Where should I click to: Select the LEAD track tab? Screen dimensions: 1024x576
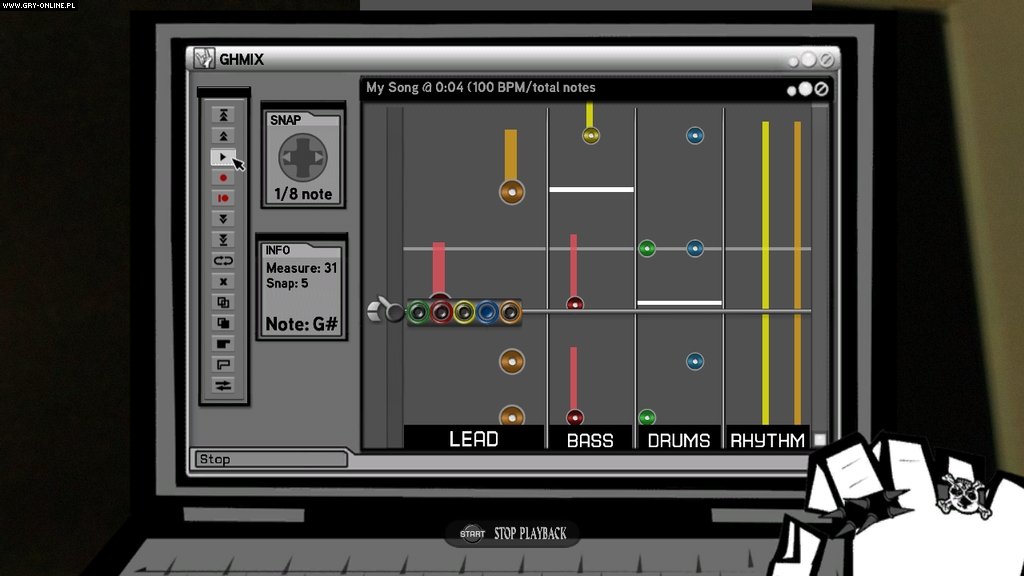(x=473, y=438)
